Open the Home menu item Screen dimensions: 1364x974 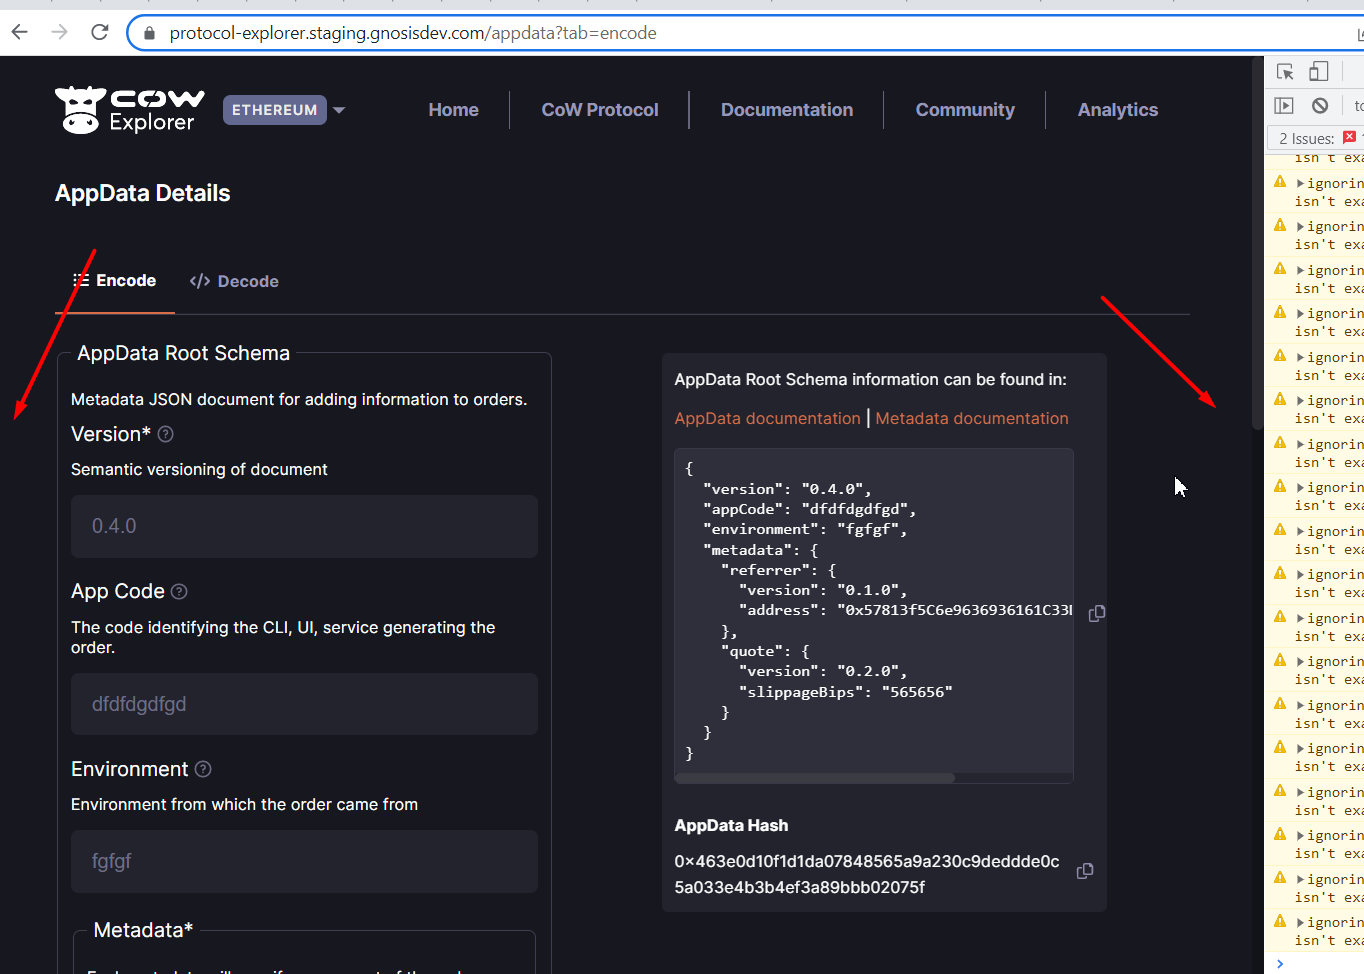tap(453, 110)
